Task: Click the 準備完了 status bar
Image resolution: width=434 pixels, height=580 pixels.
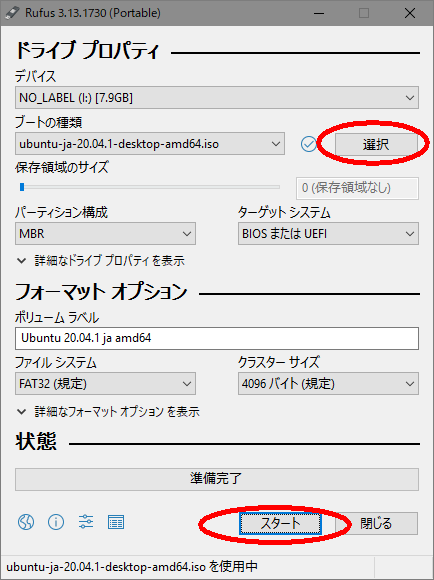Action: click(217, 479)
